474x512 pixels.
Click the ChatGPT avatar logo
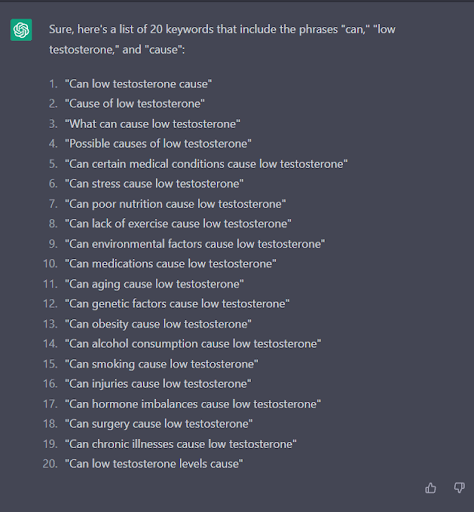(x=21, y=30)
